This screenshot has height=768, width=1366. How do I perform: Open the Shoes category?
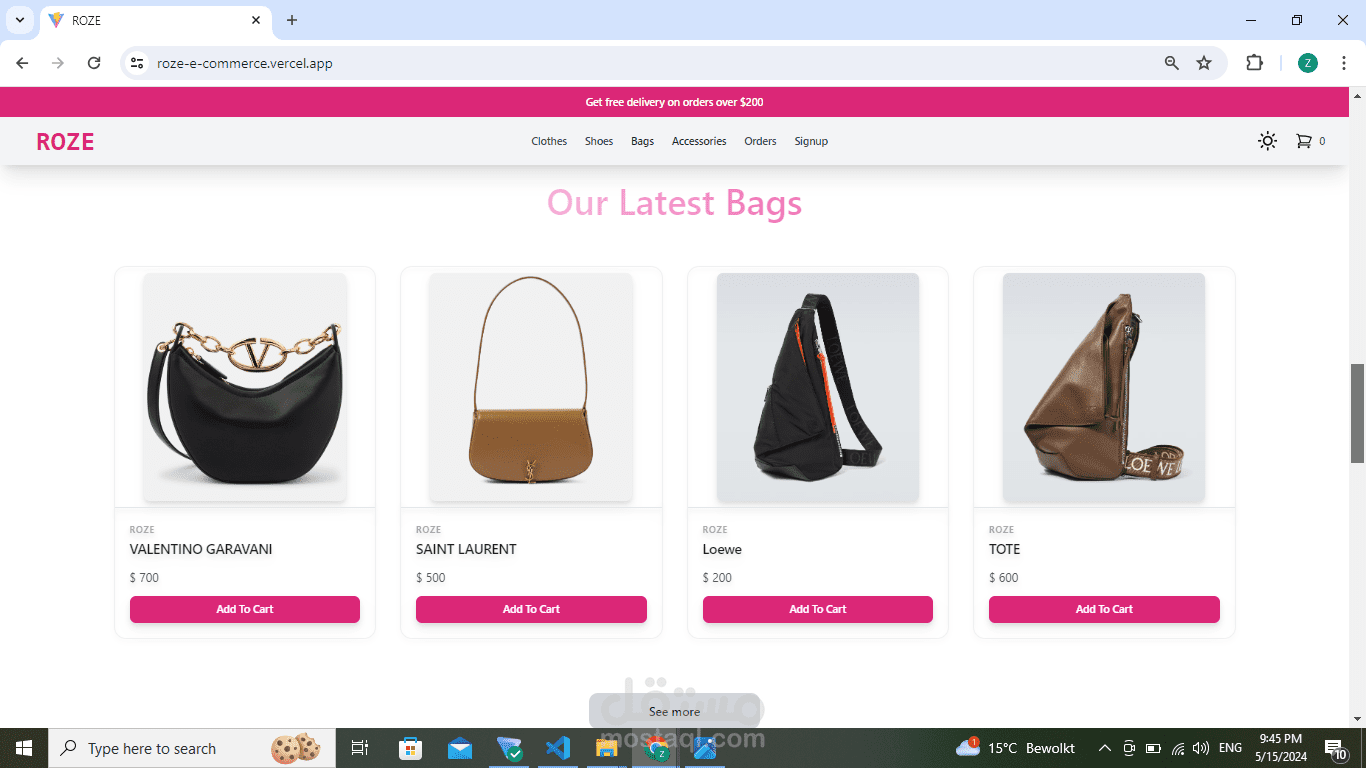pyautogui.click(x=599, y=141)
